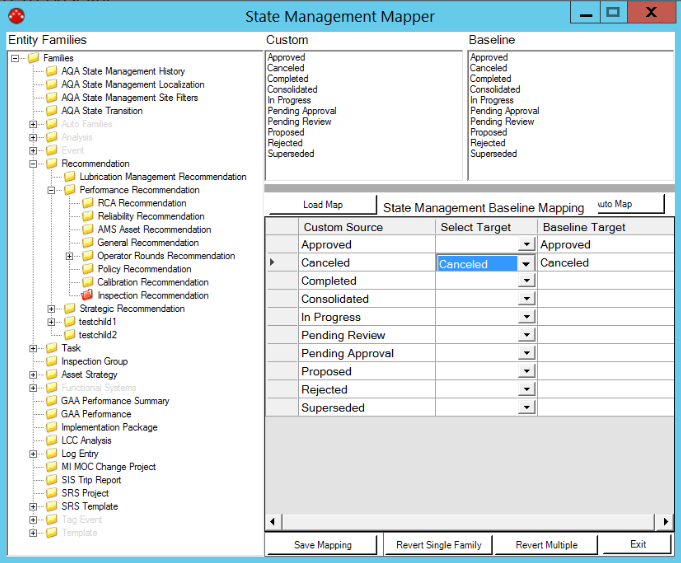The height and width of the screenshot is (563, 681).
Task: Click the Select Target column header
Action: 486,227
